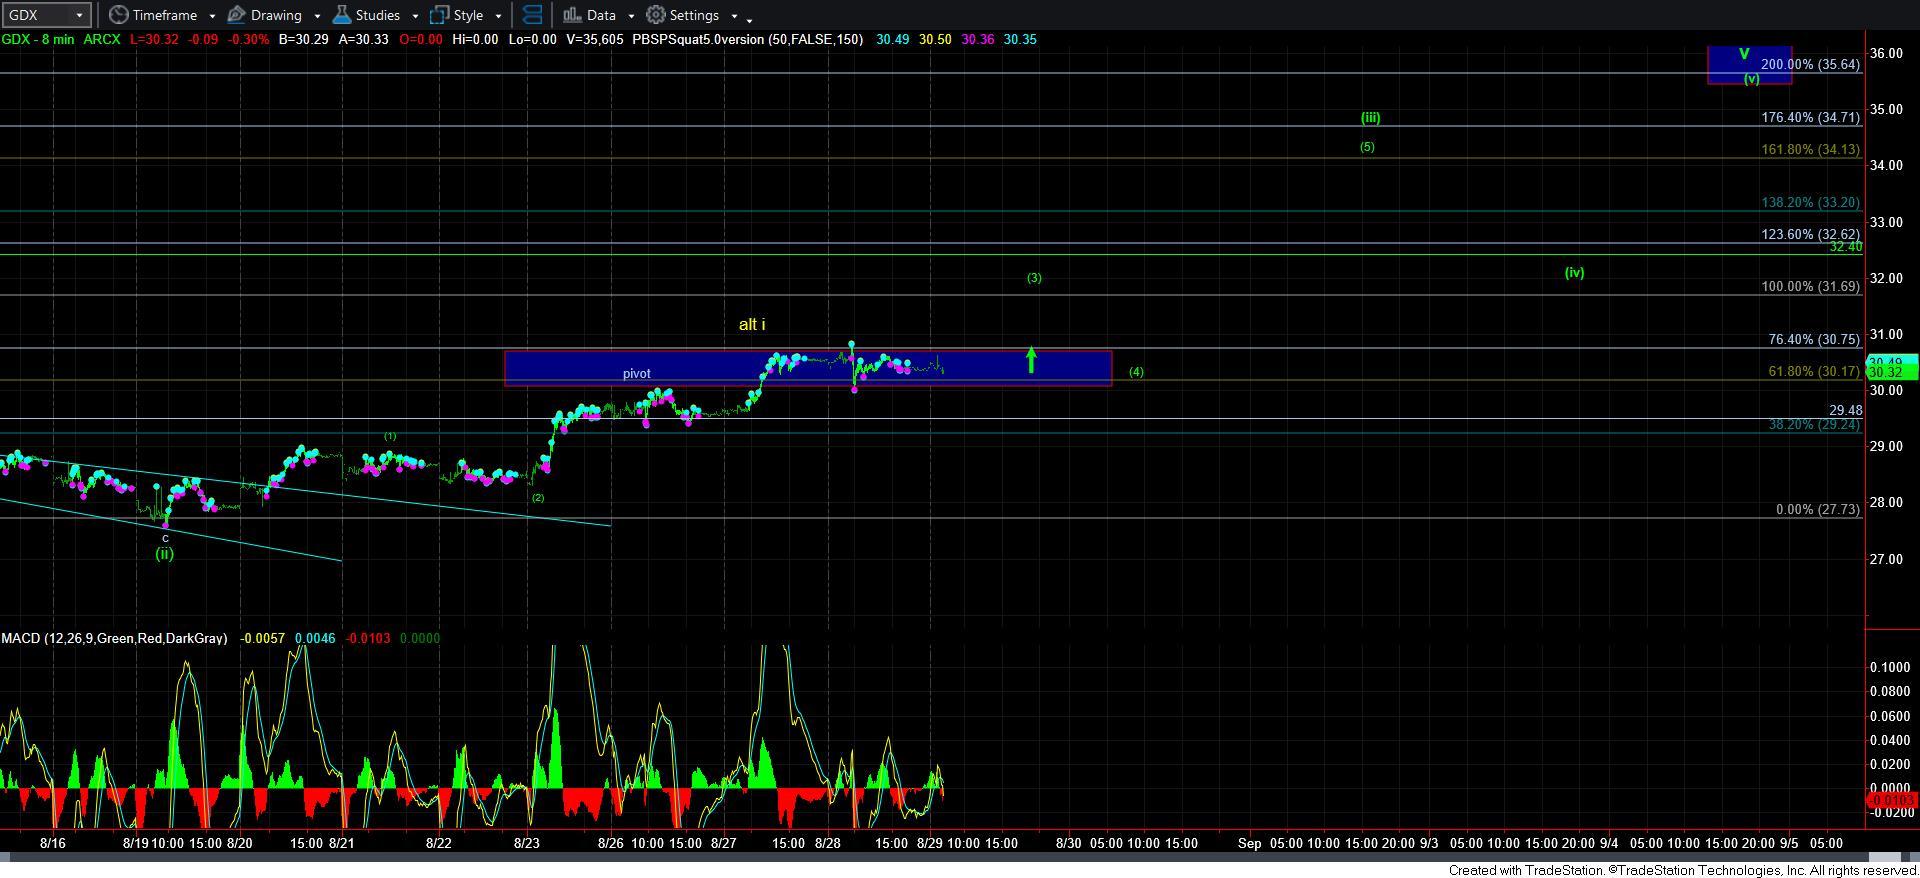Click the yellow alt i label
1920x878 pixels.
pyautogui.click(x=752, y=324)
